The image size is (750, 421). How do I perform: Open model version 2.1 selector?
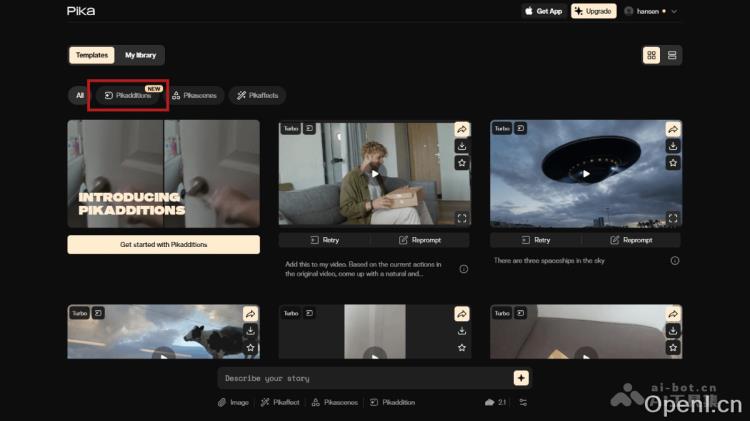[495, 402]
